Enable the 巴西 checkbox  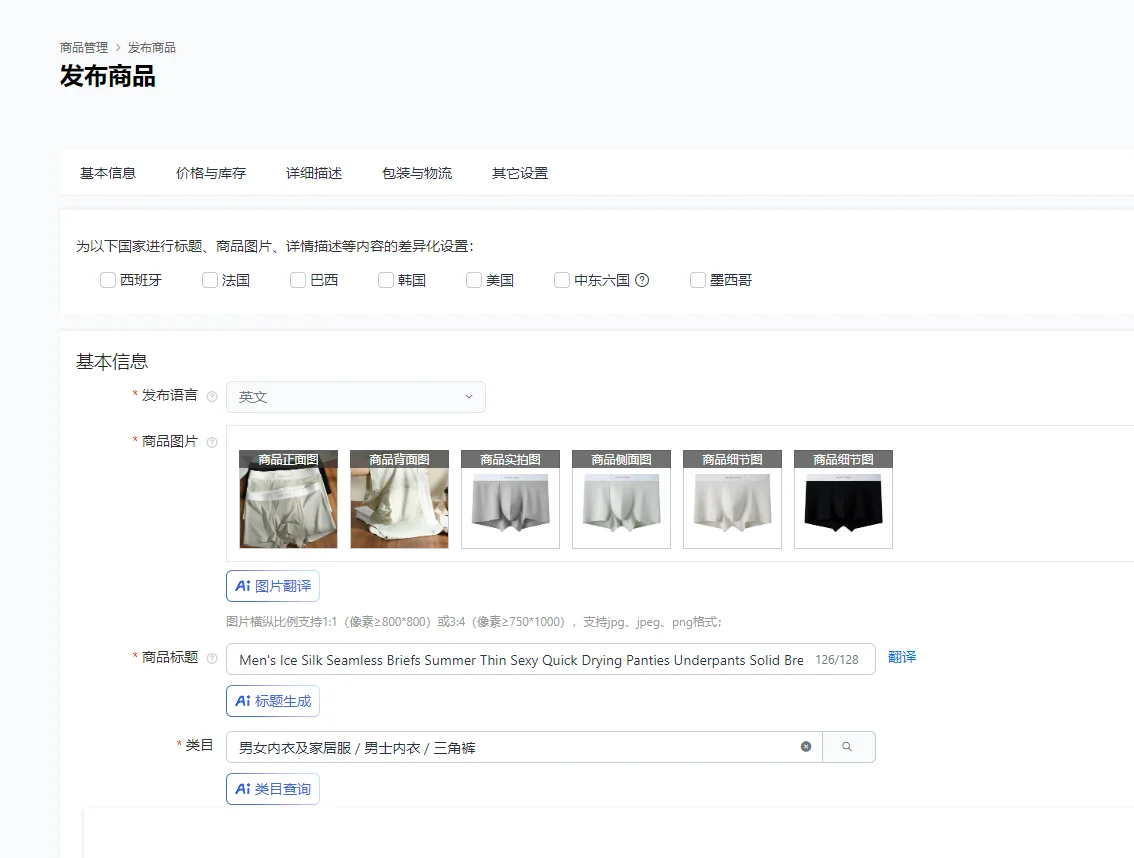[298, 280]
